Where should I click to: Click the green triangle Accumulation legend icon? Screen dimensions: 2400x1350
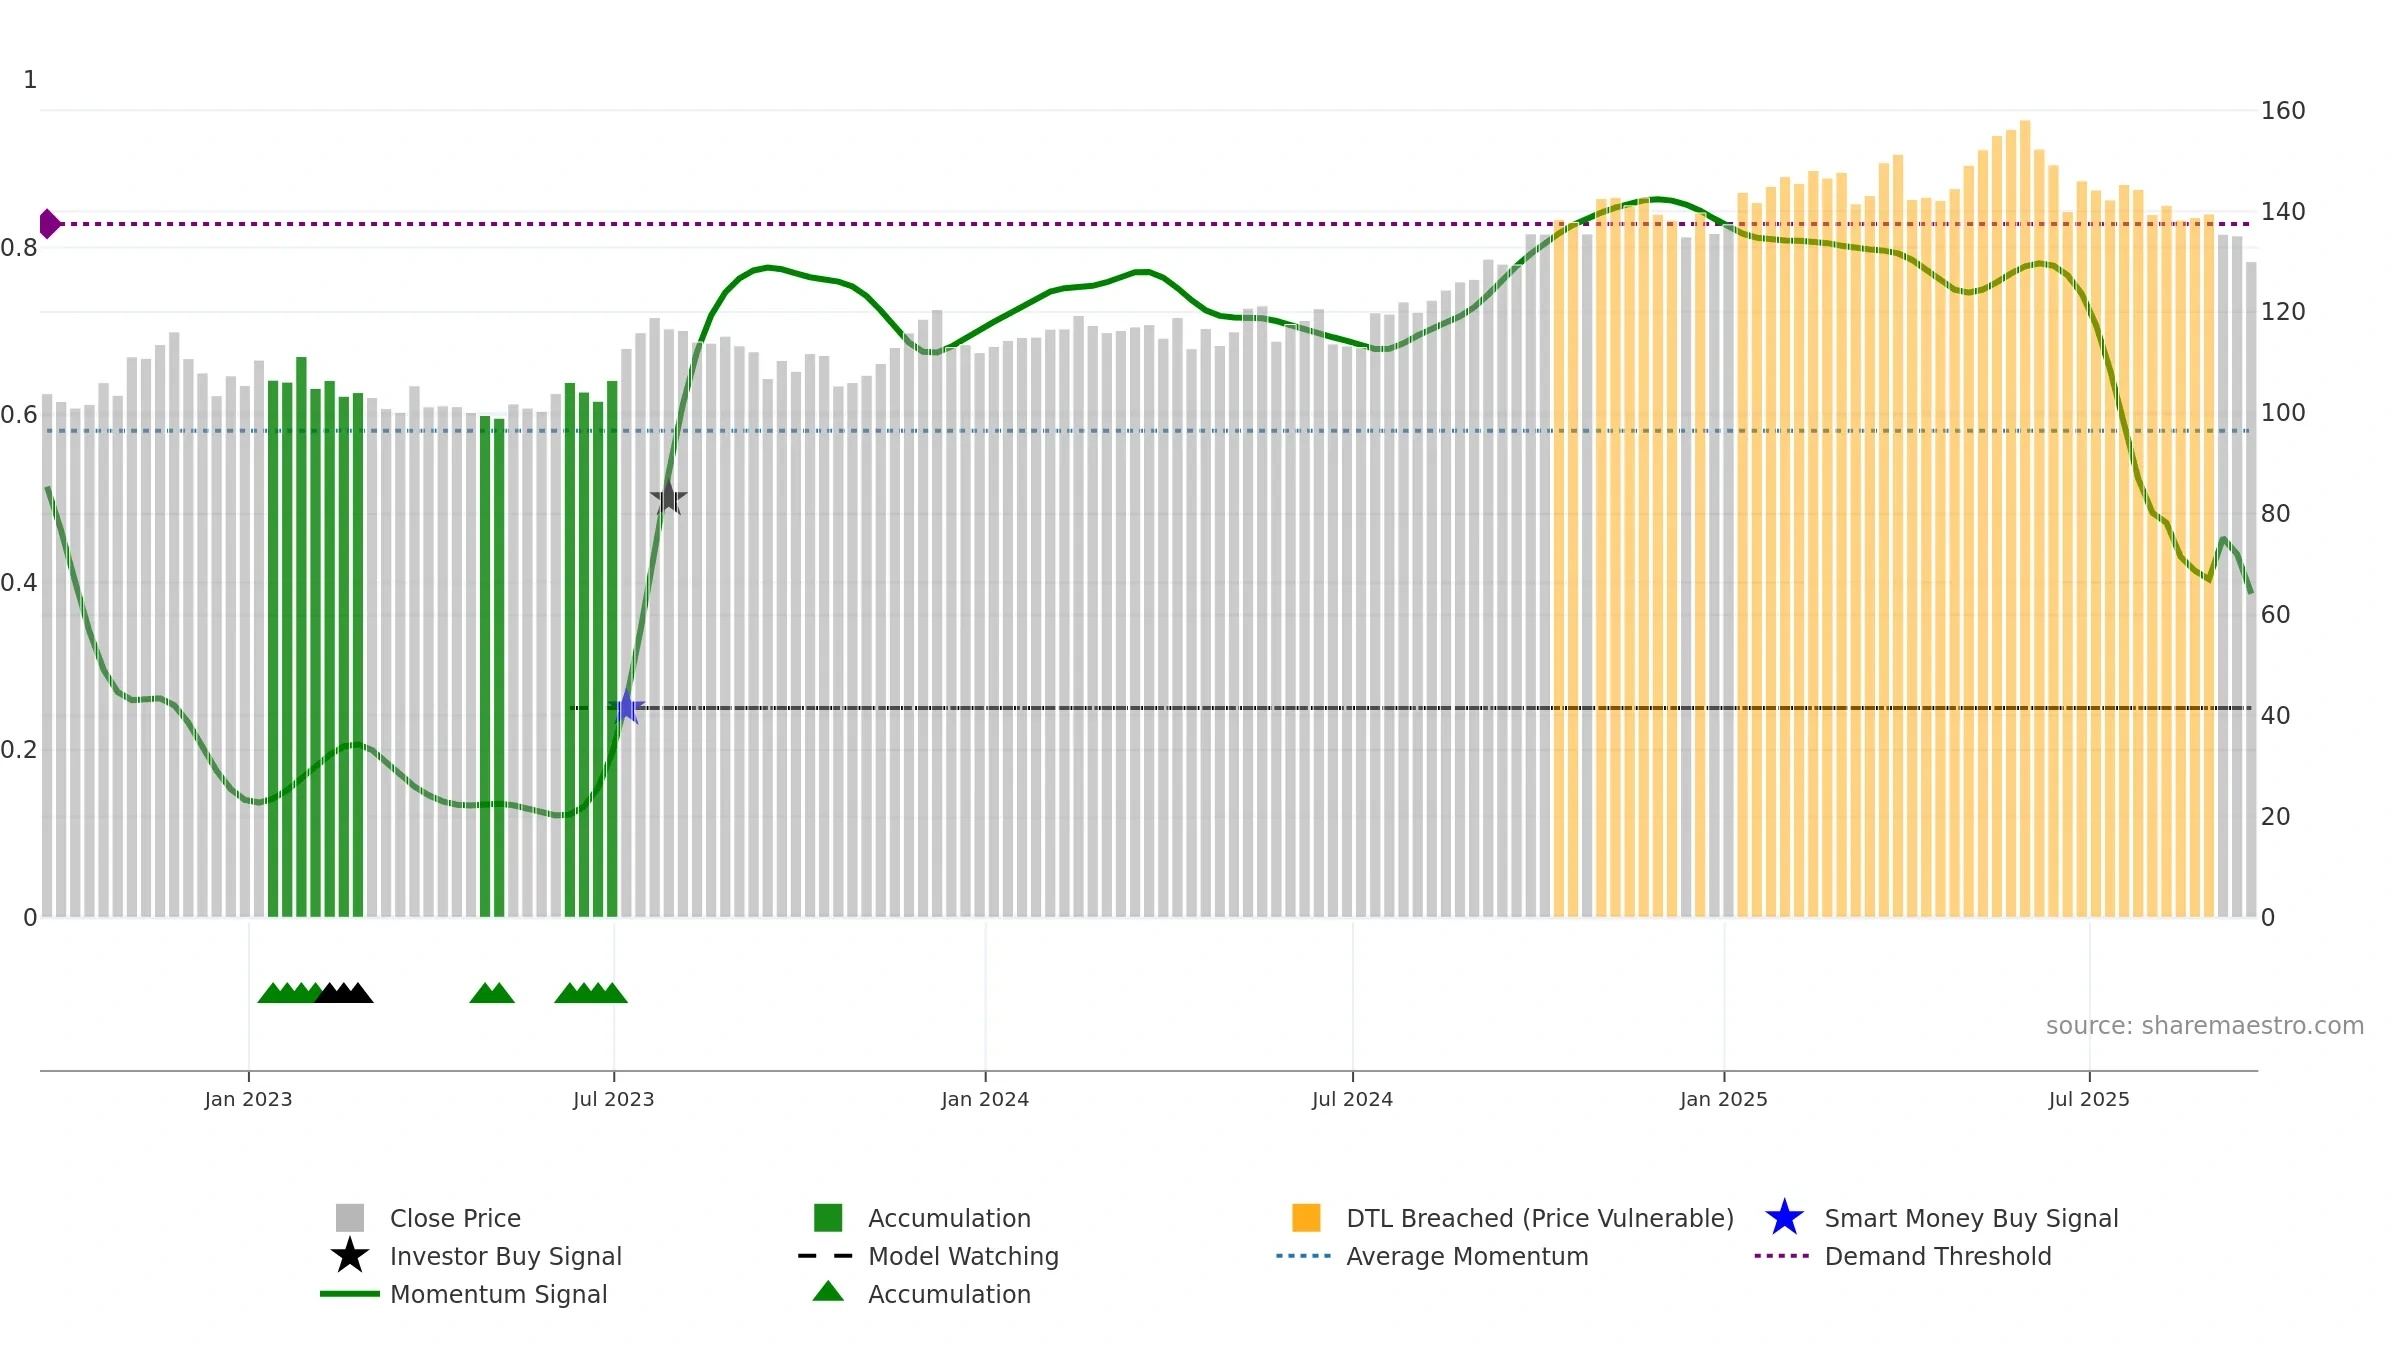(828, 1292)
